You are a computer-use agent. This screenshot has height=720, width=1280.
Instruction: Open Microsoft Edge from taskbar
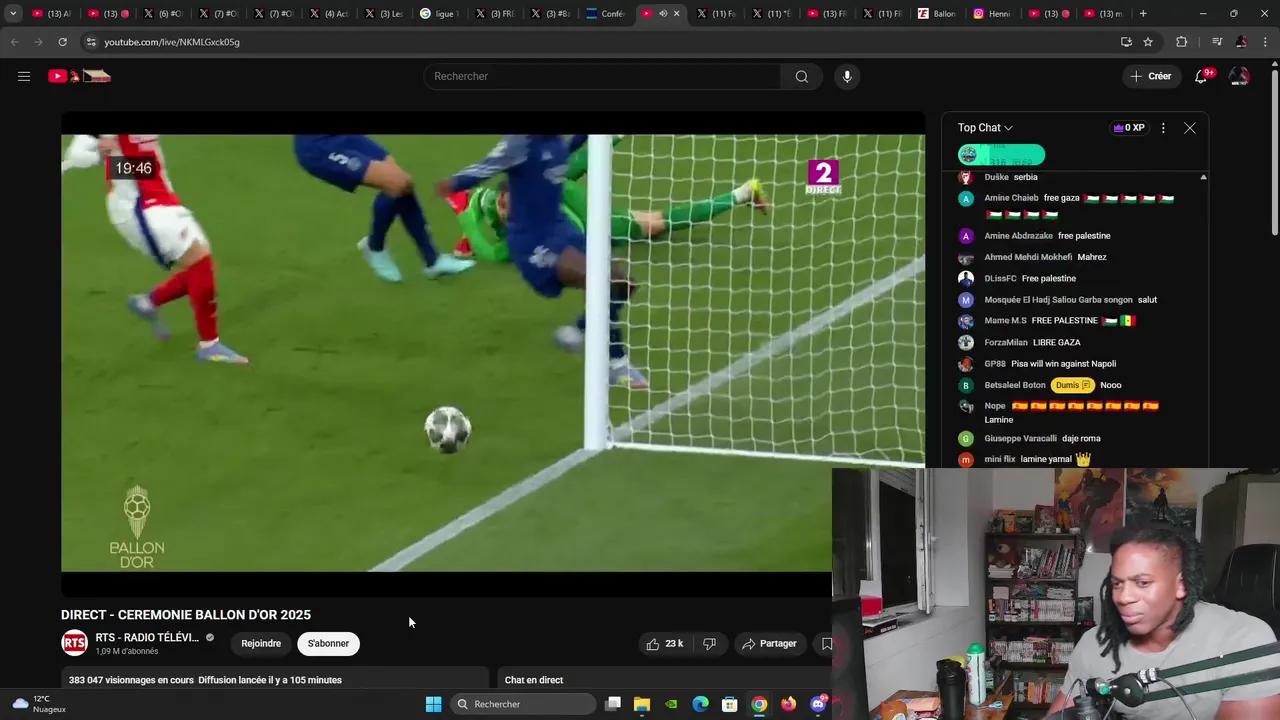tap(701, 704)
